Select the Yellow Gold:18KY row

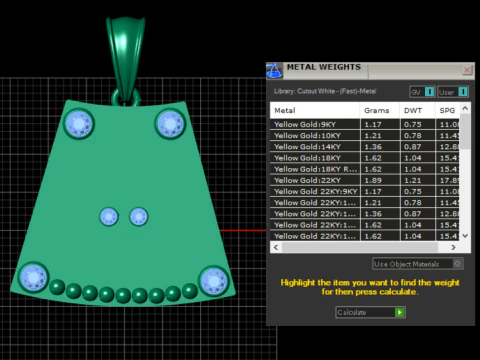click(365, 158)
